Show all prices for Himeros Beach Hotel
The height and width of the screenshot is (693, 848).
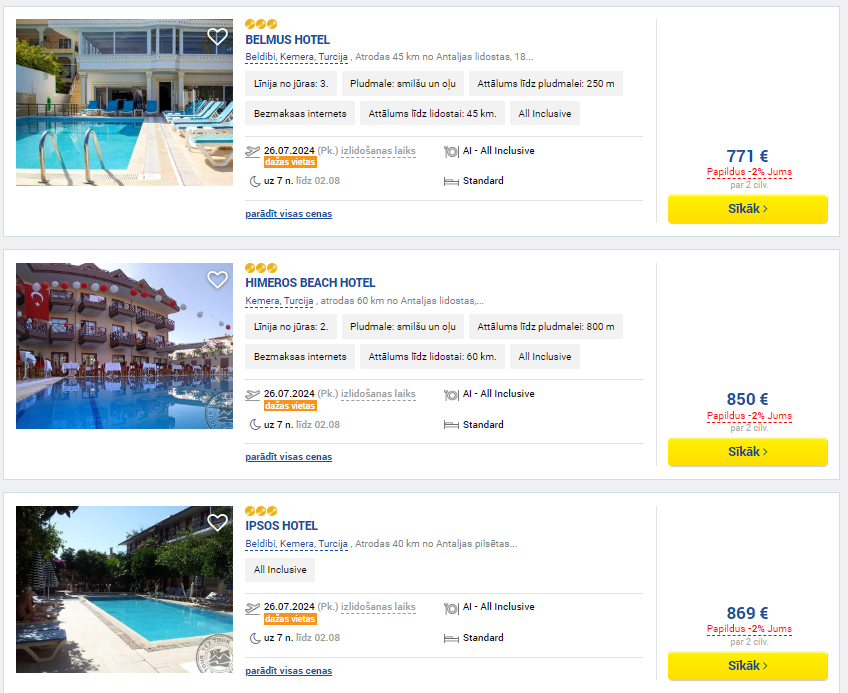[288, 457]
